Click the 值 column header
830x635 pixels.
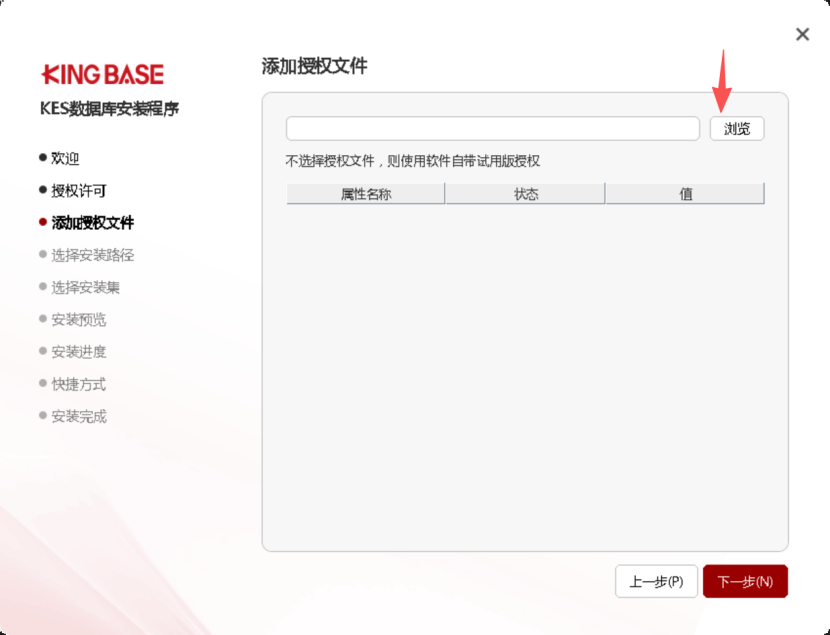(x=685, y=194)
